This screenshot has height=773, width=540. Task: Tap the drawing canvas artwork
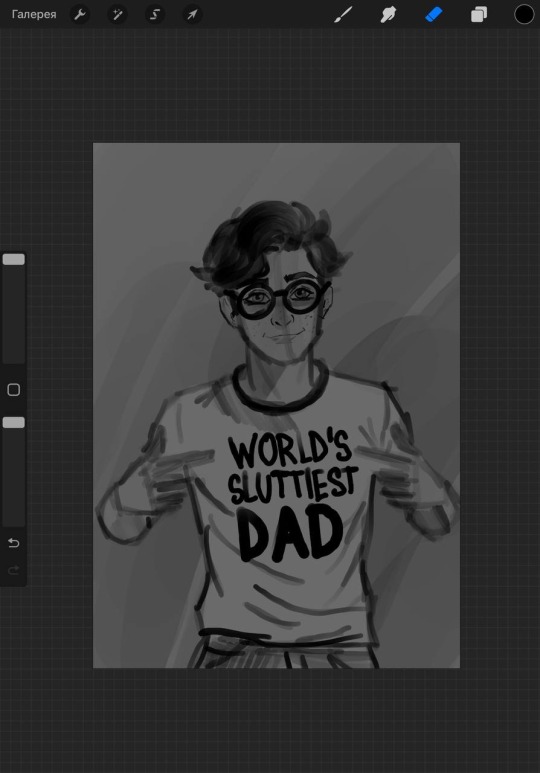point(276,405)
